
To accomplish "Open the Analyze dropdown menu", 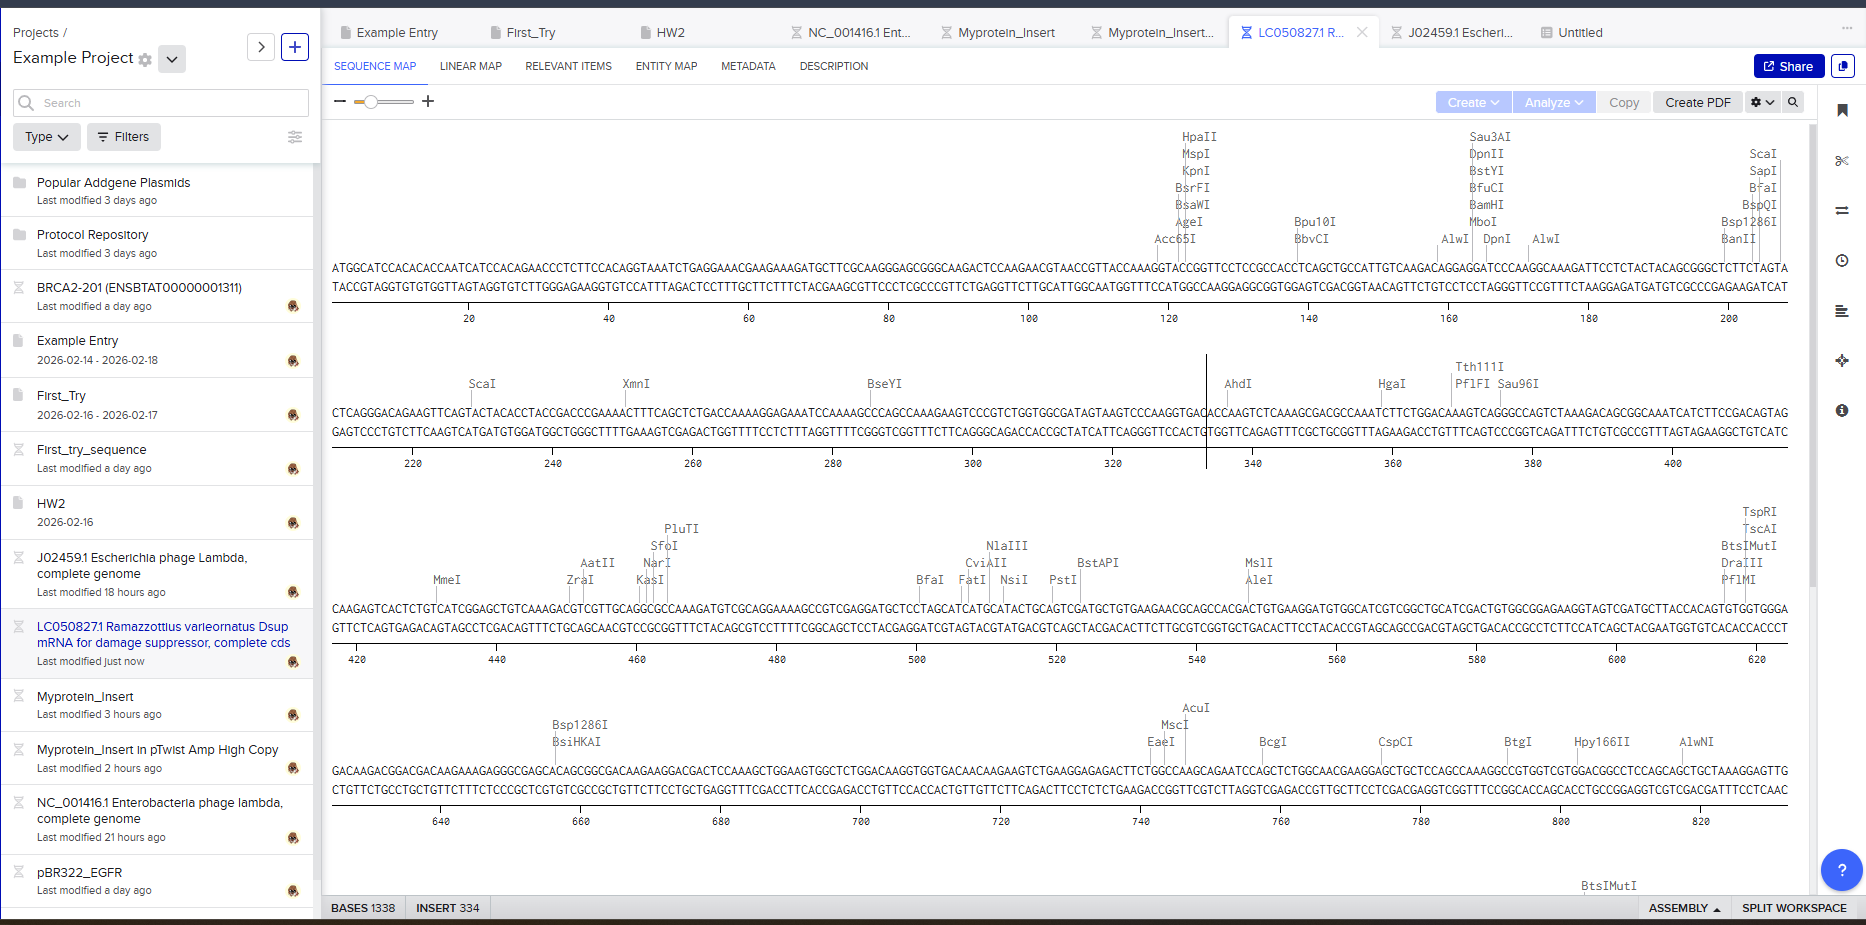I will click(x=1553, y=102).
